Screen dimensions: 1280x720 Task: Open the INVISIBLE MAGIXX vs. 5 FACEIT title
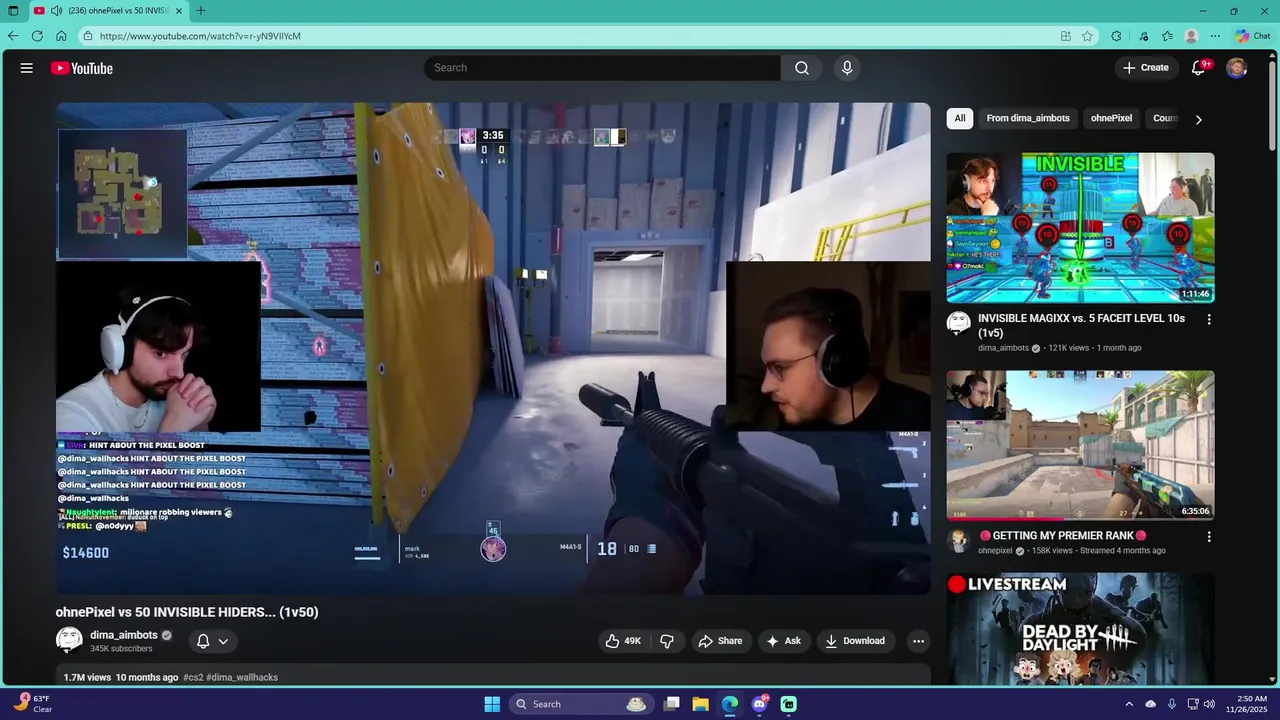tap(1081, 325)
